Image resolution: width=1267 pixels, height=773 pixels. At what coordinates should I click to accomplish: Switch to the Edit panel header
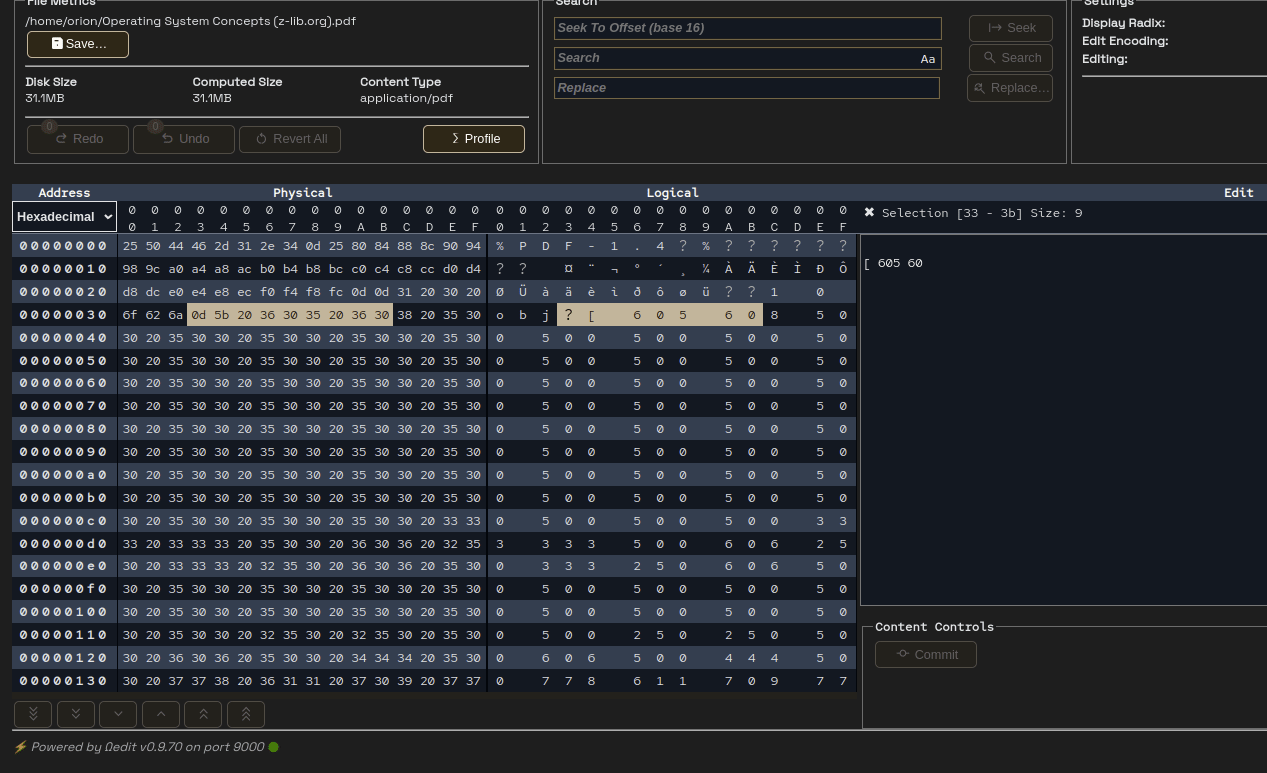pyautogui.click(x=1239, y=192)
